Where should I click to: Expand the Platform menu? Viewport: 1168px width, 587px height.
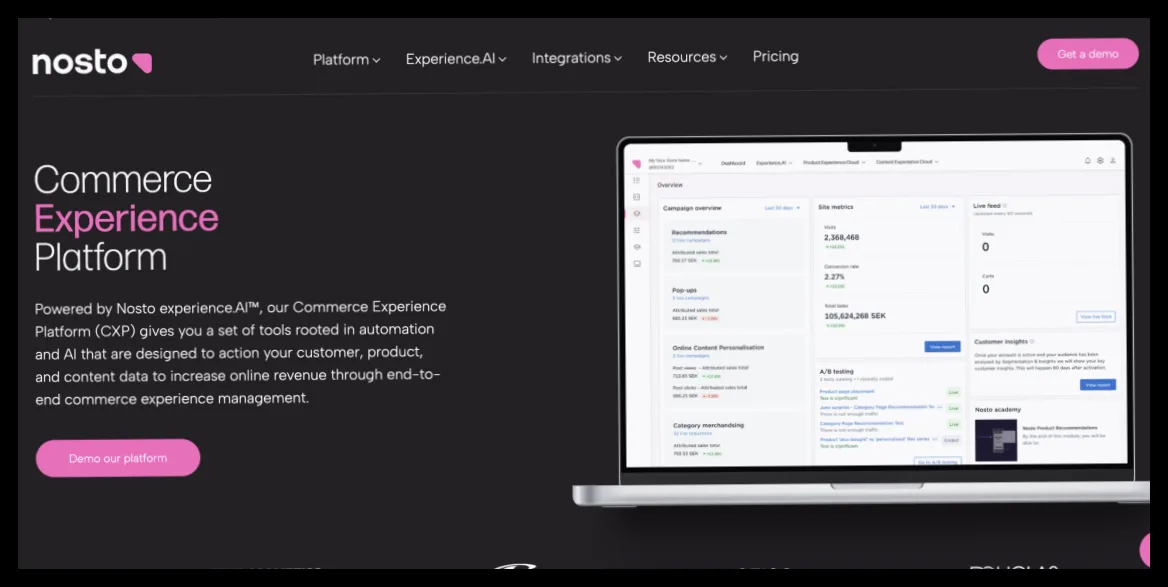(x=346, y=60)
